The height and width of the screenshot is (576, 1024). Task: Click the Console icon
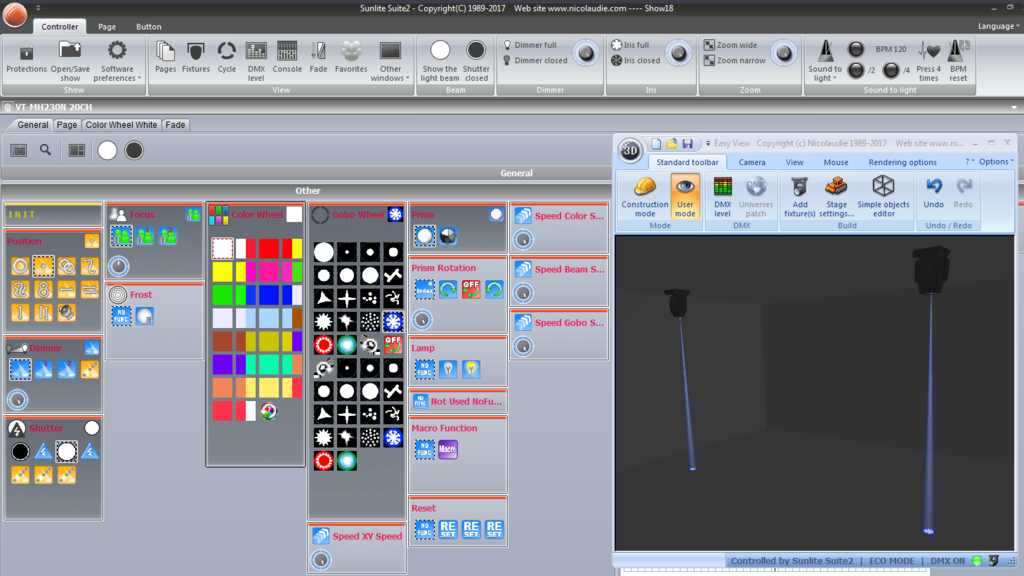coord(287,57)
